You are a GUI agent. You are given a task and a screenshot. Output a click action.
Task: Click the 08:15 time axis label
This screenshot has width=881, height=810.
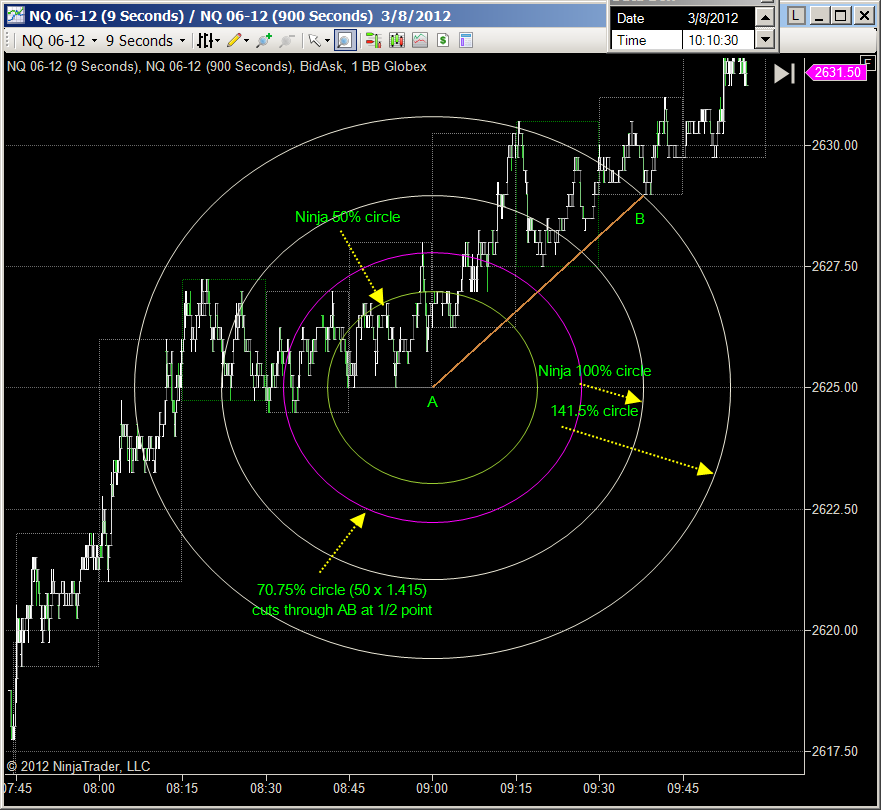pos(182,789)
